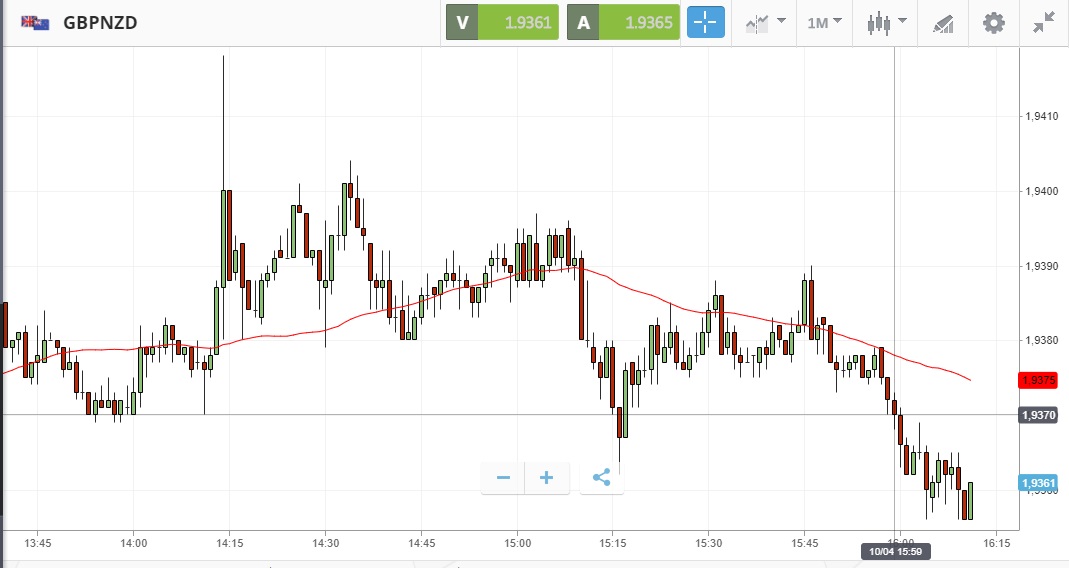The height and width of the screenshot is (568, 1069).
Task: Click the 15:00 label on time axis
Action: [517, 543]
